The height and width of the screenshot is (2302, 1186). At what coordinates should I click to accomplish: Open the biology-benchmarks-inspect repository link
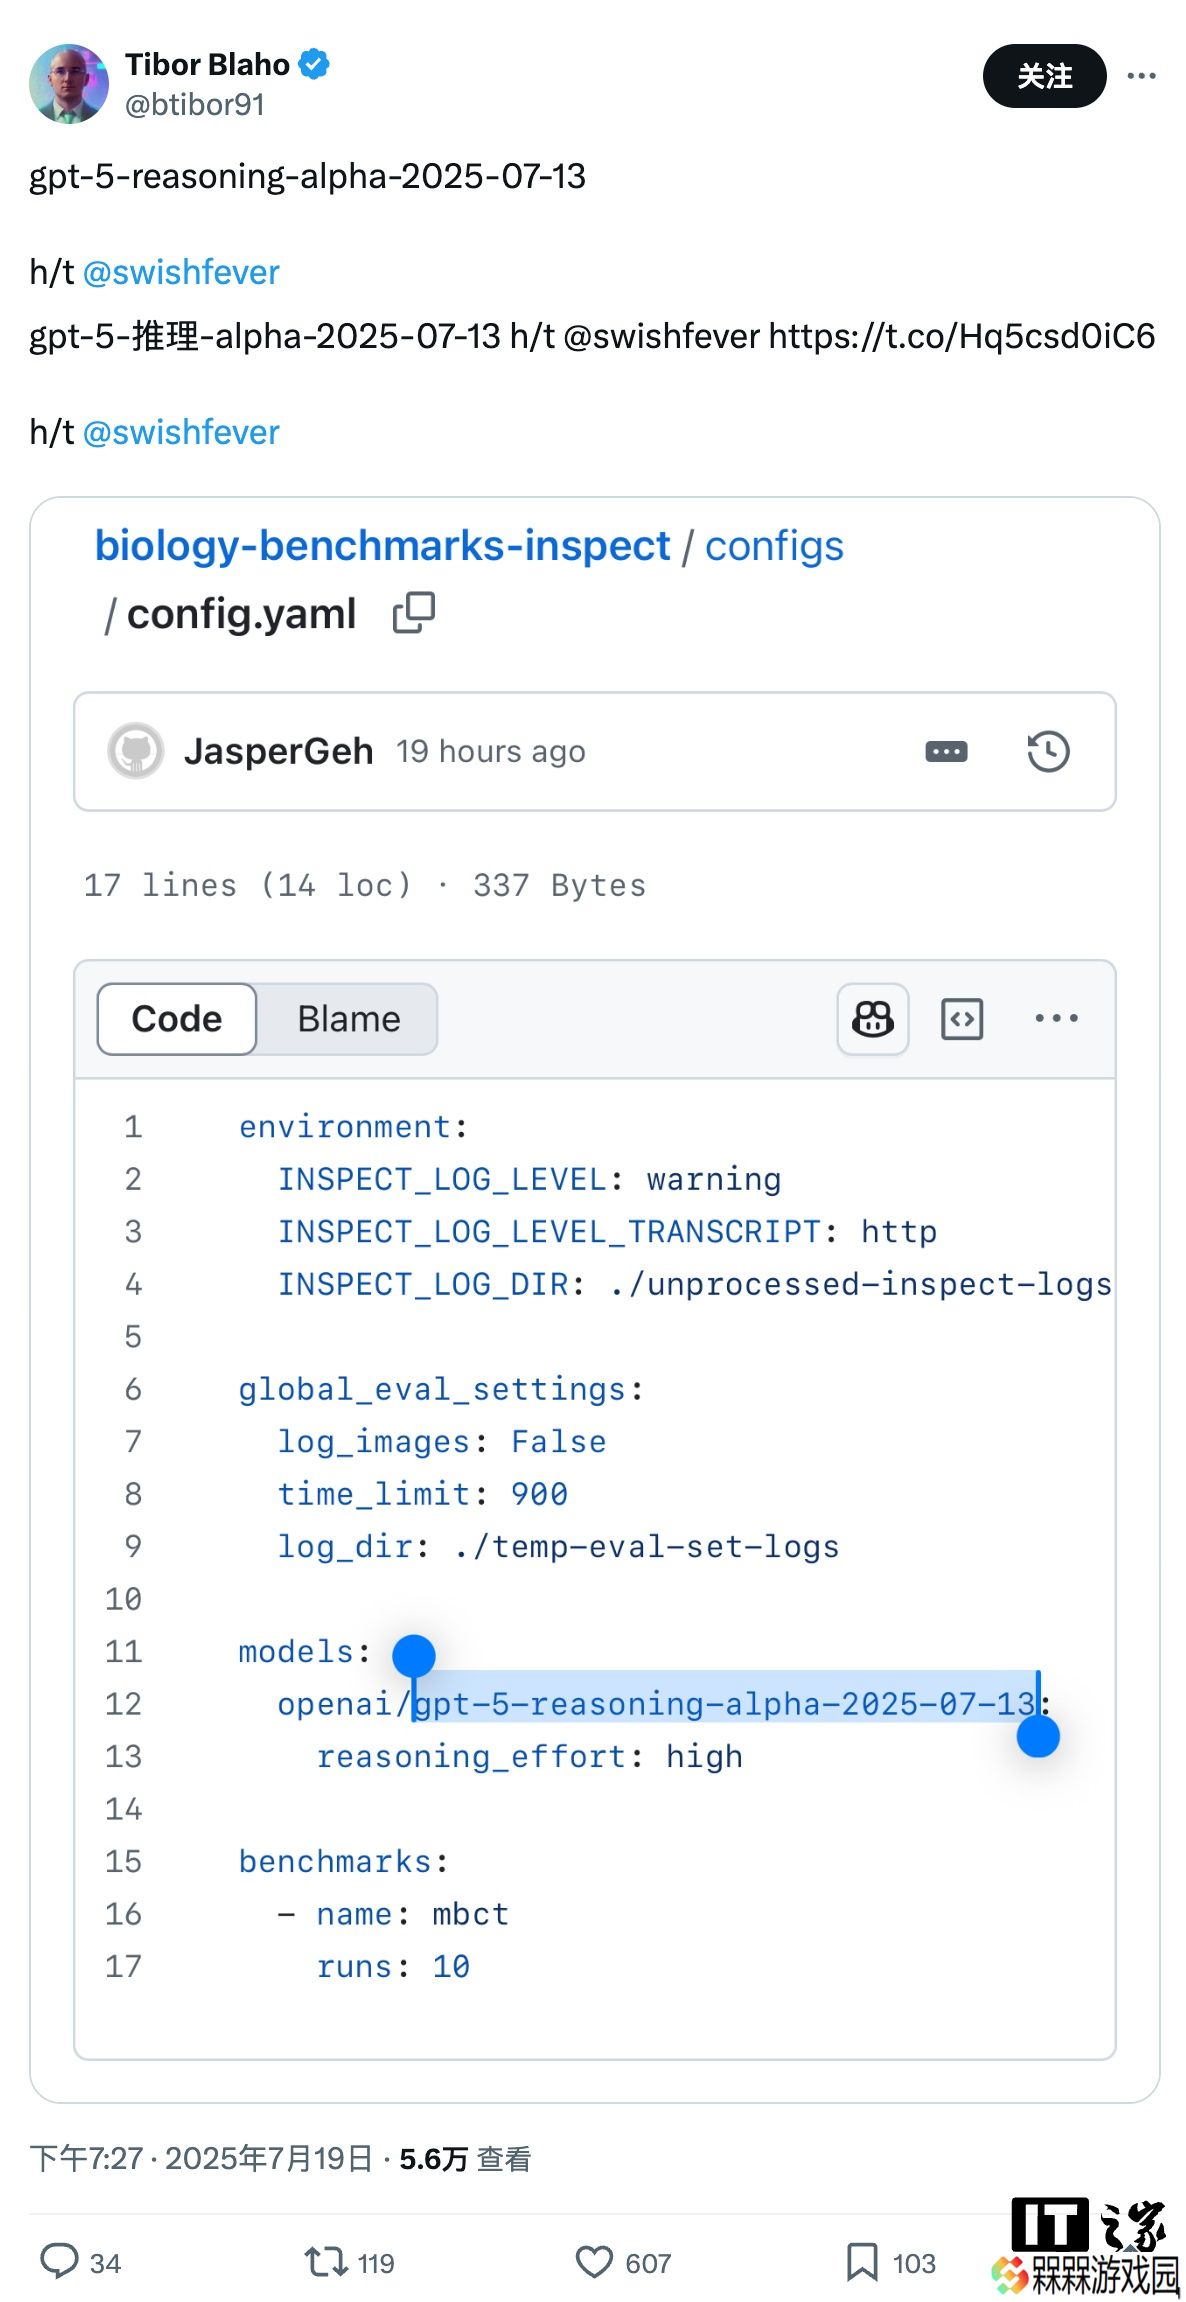point(382,546)
